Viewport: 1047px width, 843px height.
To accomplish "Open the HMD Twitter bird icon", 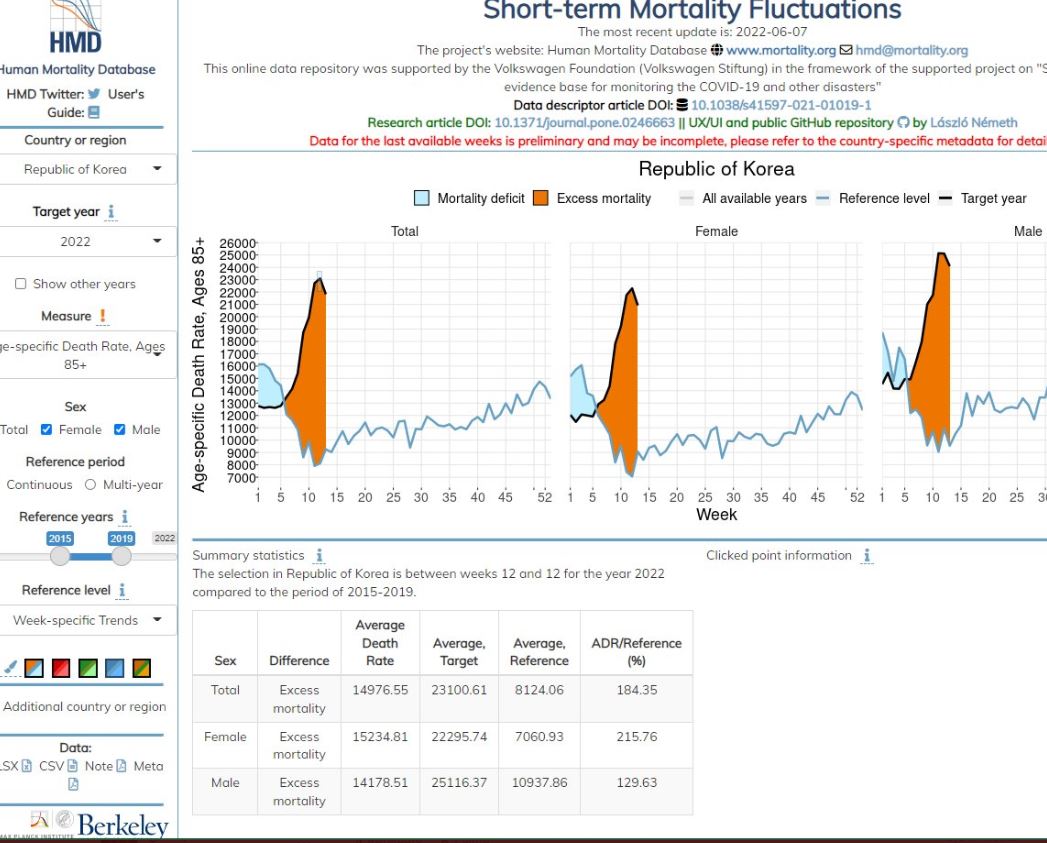I will [92, 94].
